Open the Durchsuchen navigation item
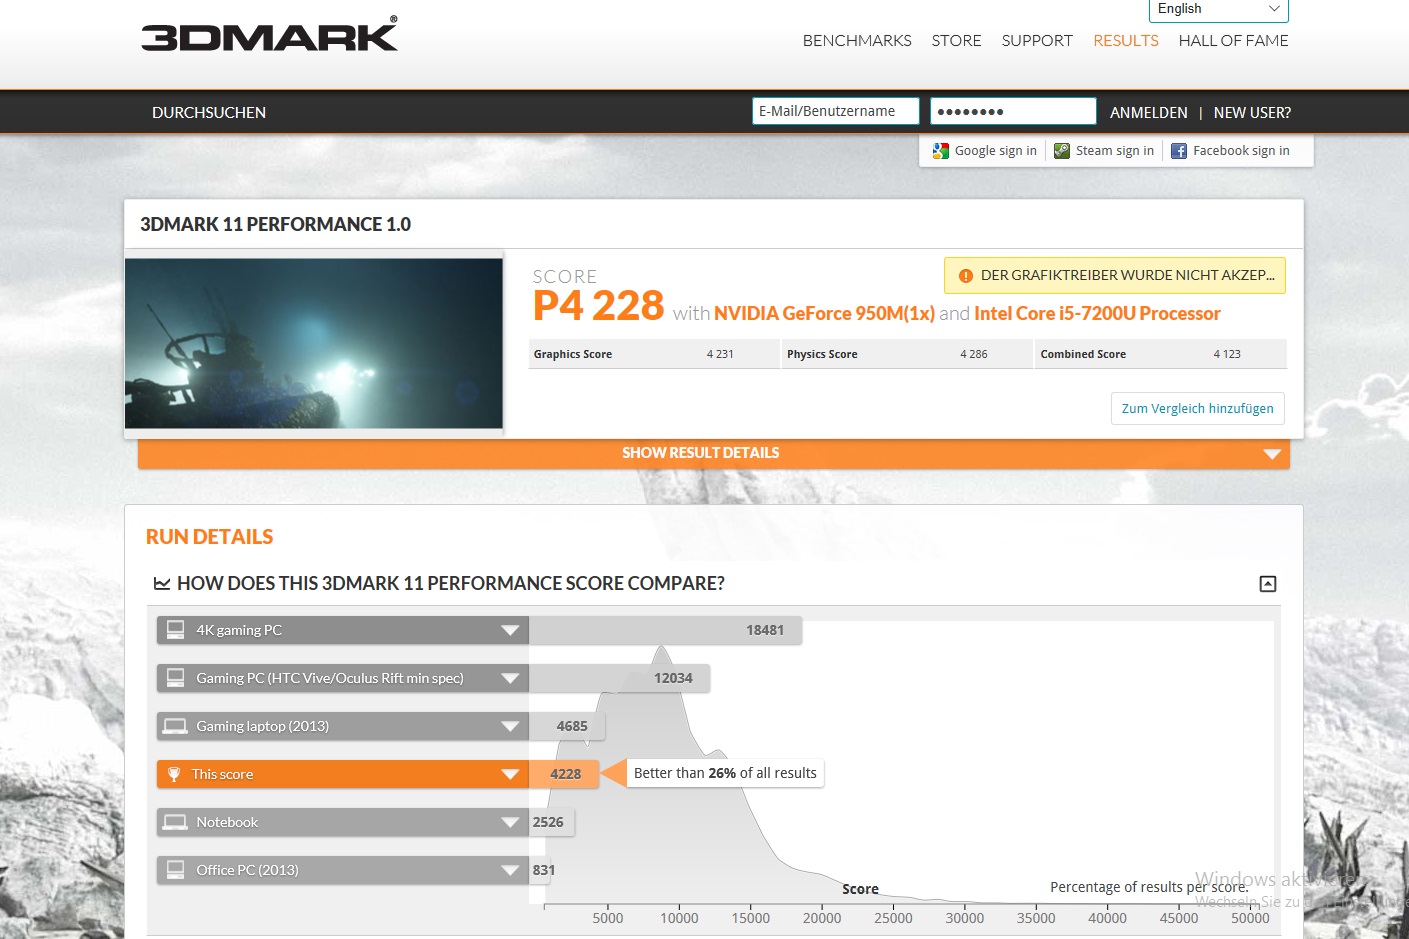The width and height of the screenshot is (1409, 939). coord(209,113)
